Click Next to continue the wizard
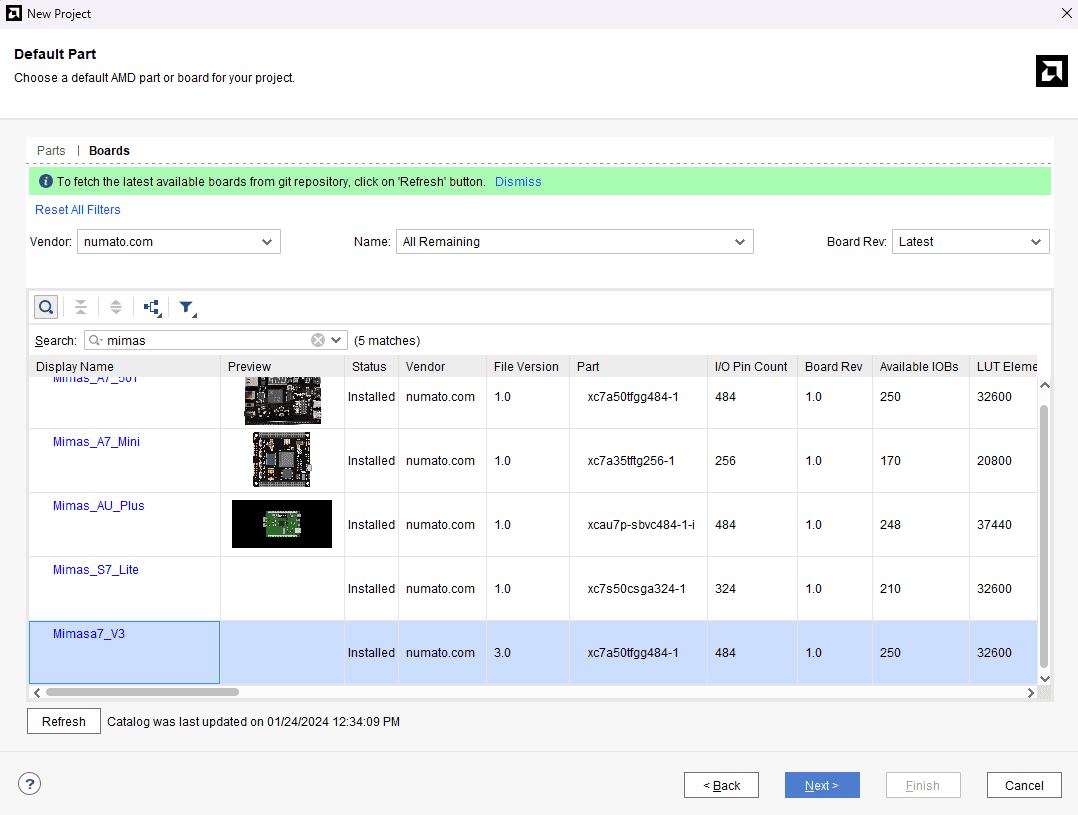 (821, 785)
